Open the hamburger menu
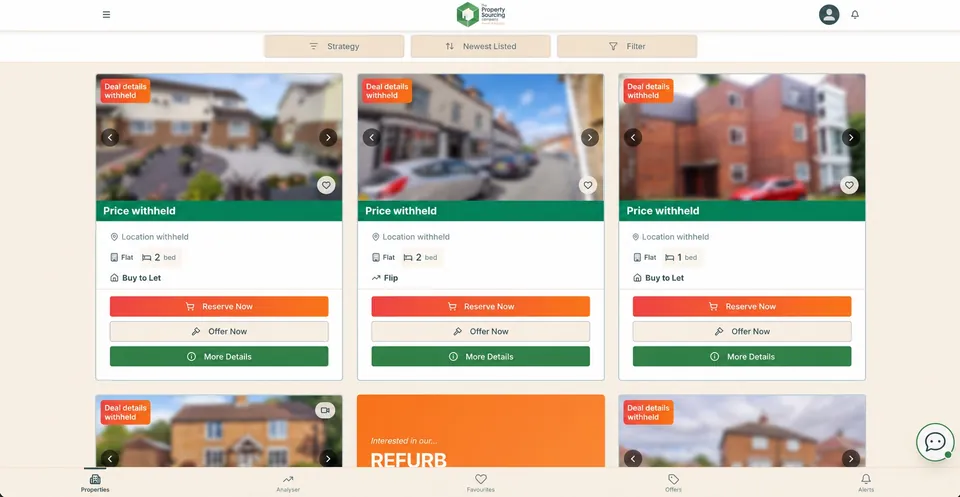 (107, 15)
